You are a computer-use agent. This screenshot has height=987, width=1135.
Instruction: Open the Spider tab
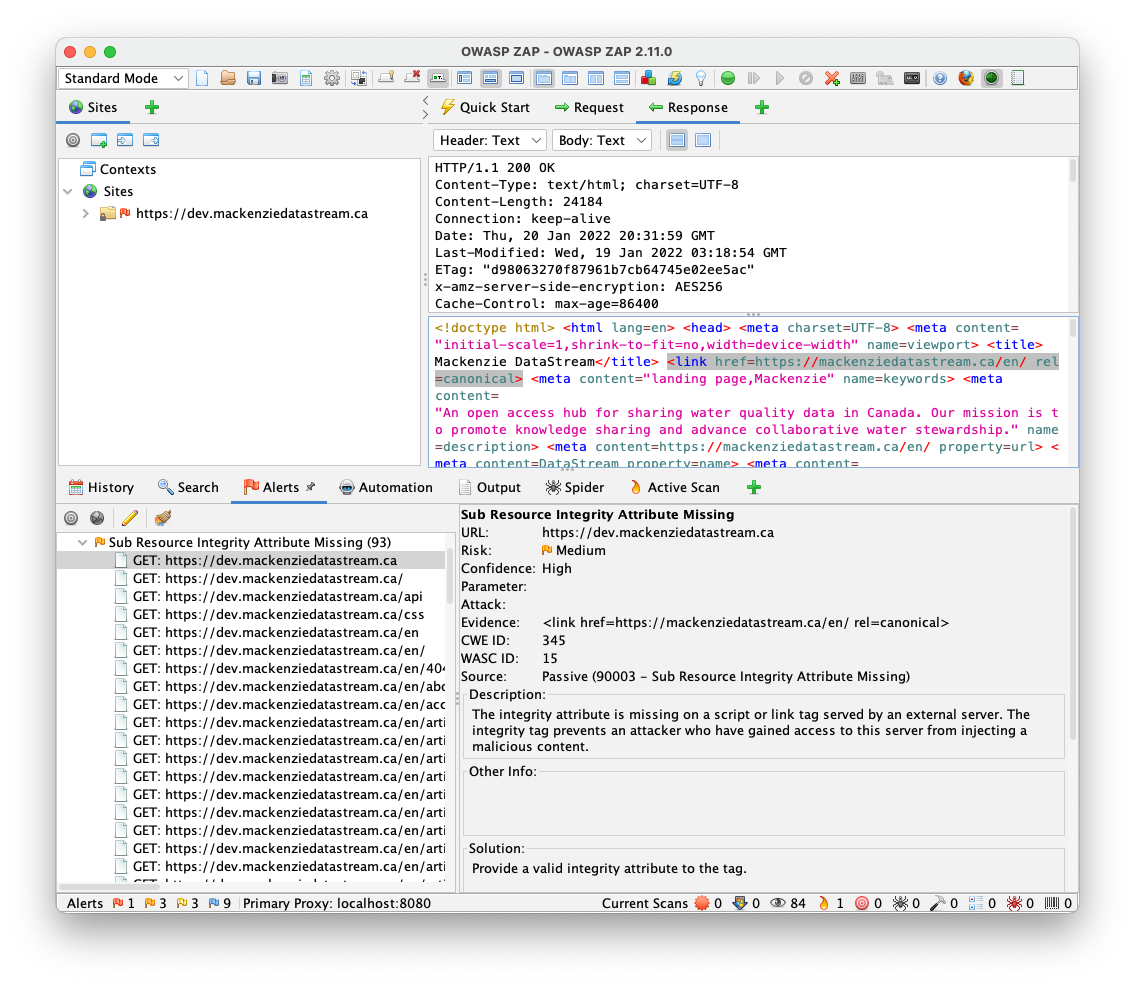(x=575, y=488)
